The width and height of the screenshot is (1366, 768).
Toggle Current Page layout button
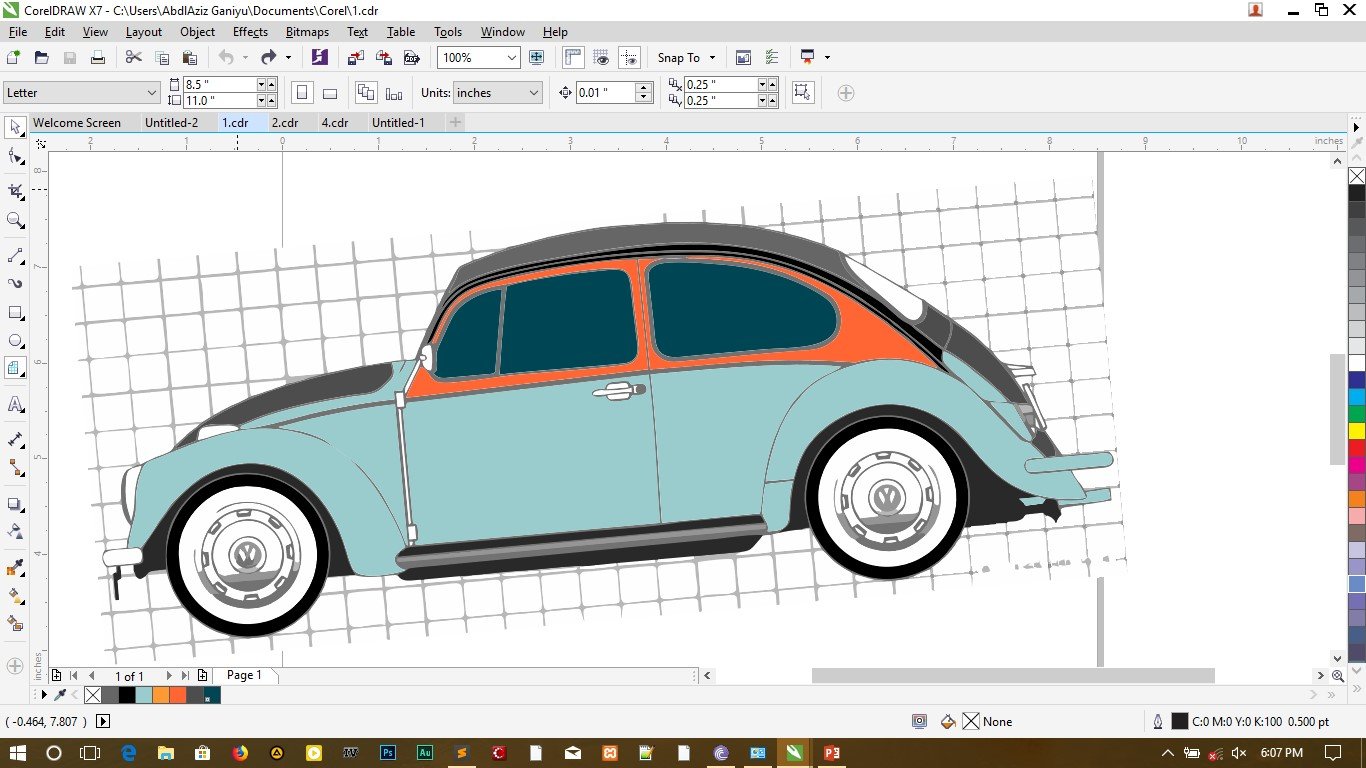[x=394, y=93]
